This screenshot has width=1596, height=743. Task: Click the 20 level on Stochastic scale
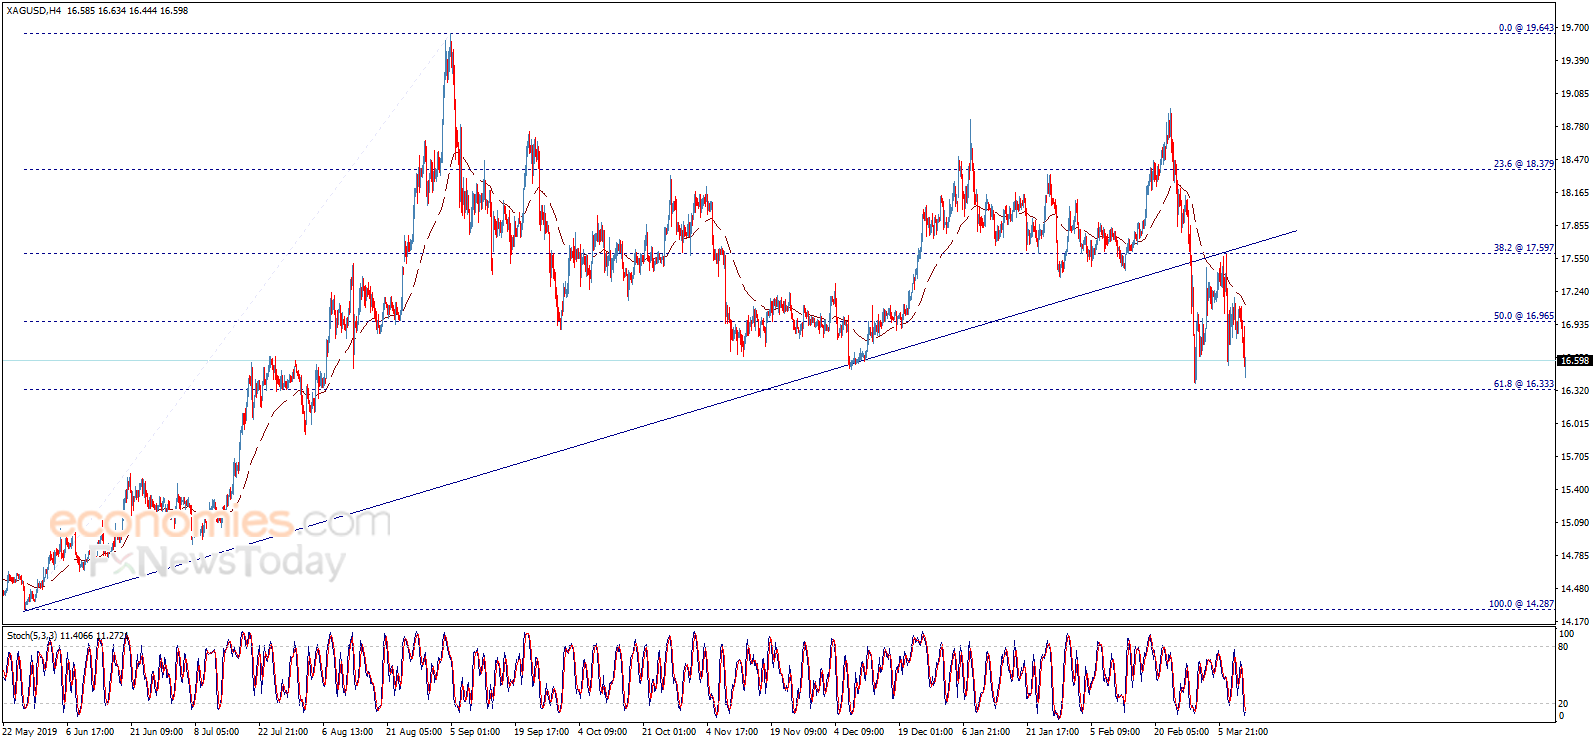1564,704
